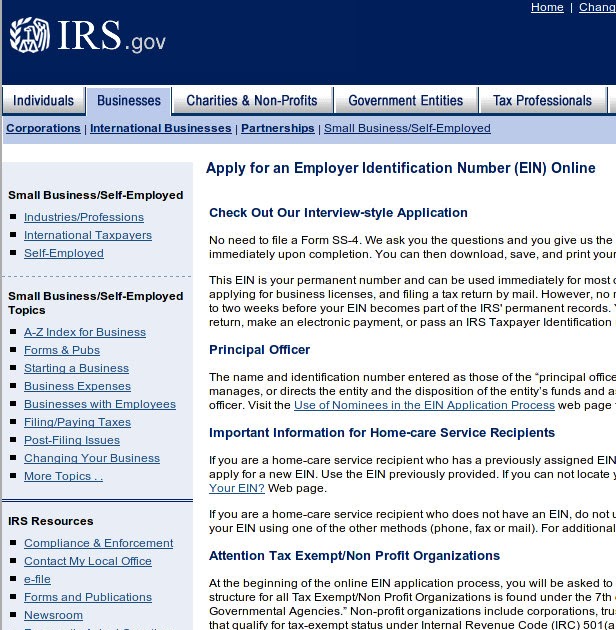This screenshot has height=630, width=616.
Task: Open the Tax Professionals tab
Action: 542,100
